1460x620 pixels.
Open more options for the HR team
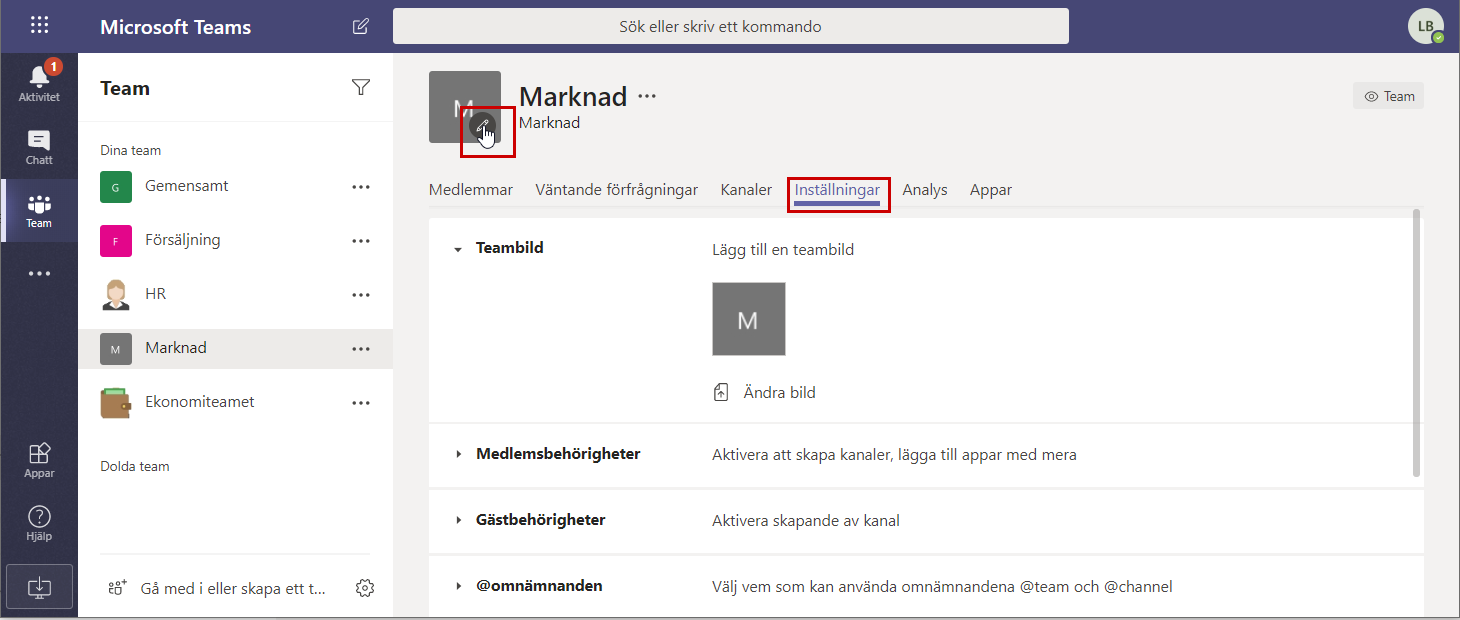pyautogui.click(x=361, y=295)
